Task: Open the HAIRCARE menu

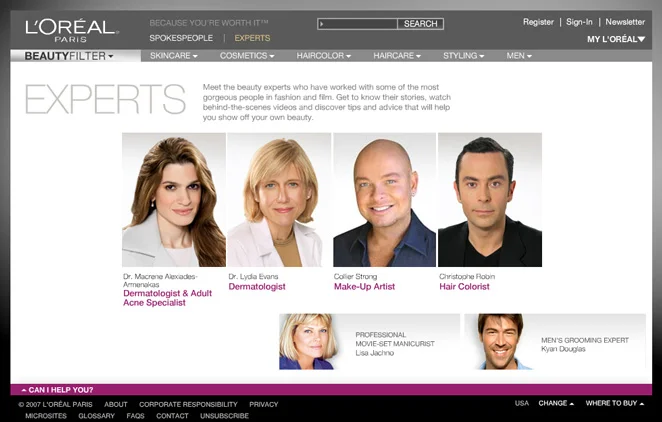Action: pos(397,56)
